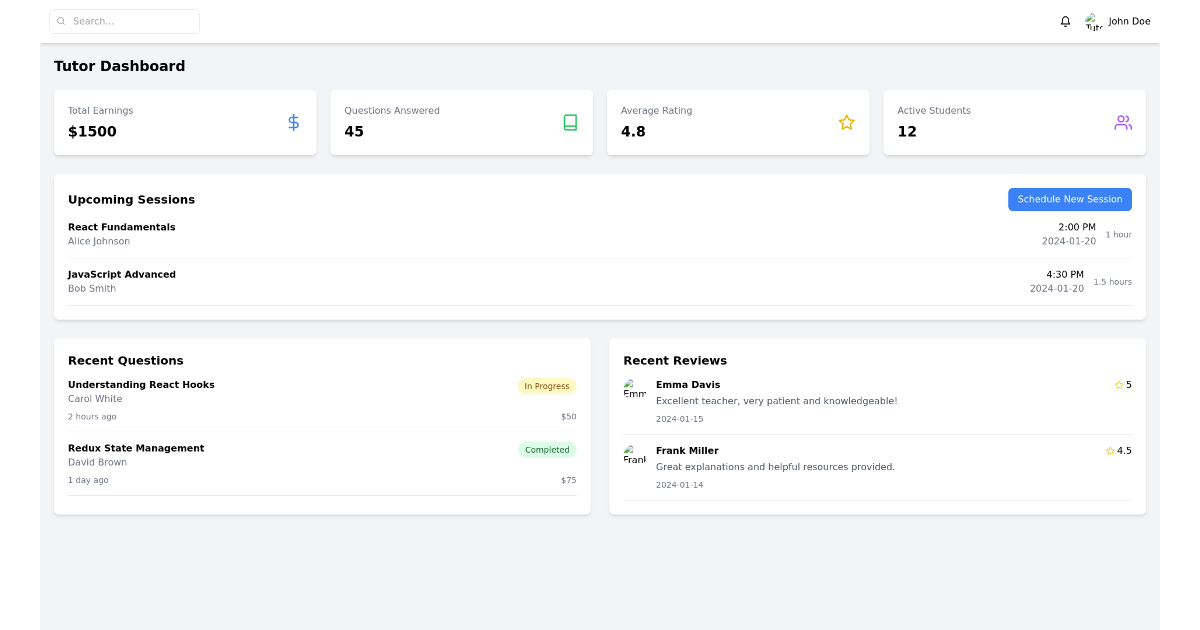Switch to the Recent Questions section header
Viewport: 1200px width, 630px height.
click(x=125, y=360)
